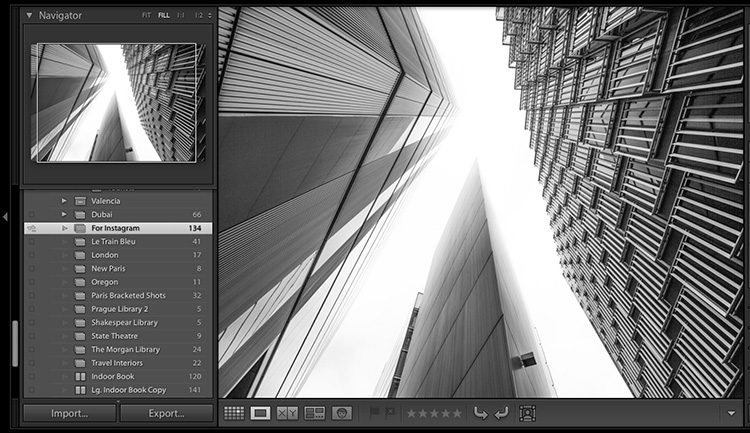Click the Import... button
This screenshot has height=433, width=750.
(69, 413)
